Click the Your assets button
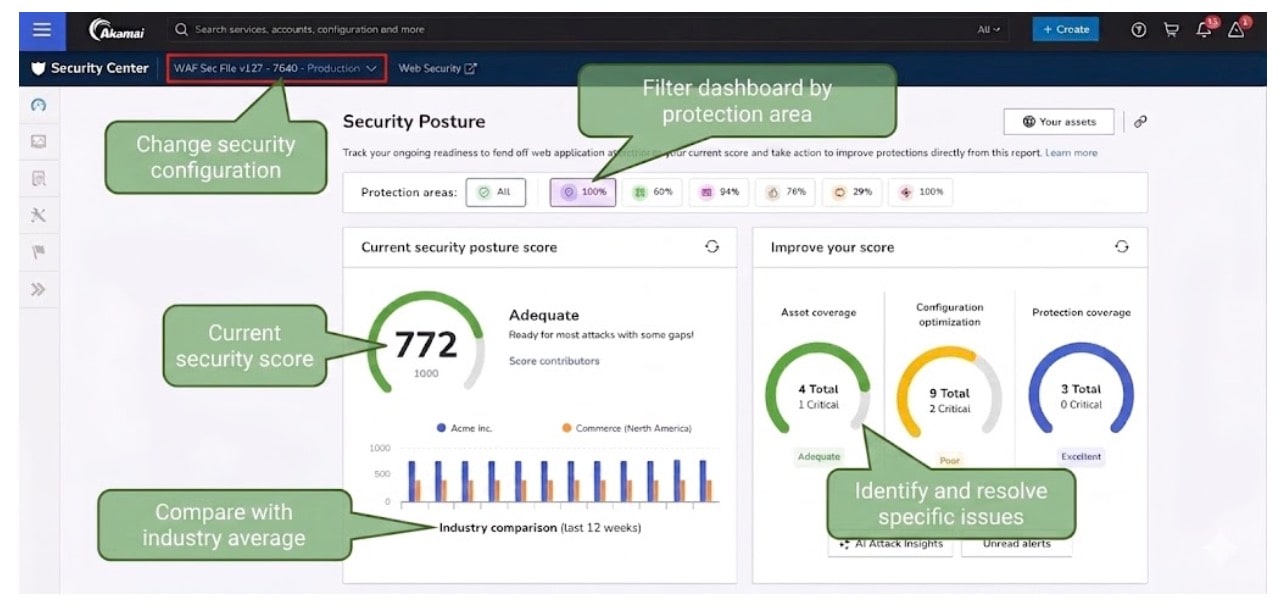Screen dimensions: 1286x606 pos(1059,122)
